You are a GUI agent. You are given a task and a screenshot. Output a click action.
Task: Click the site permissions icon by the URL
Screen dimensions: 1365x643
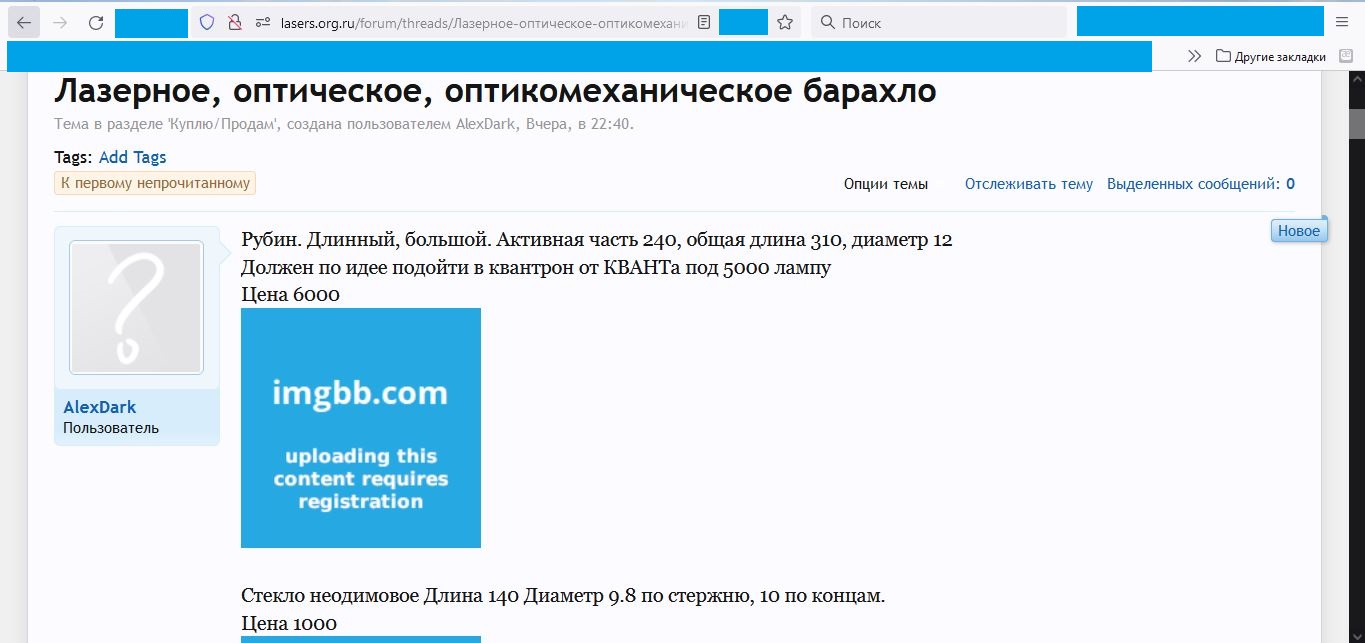coord(263,22)
